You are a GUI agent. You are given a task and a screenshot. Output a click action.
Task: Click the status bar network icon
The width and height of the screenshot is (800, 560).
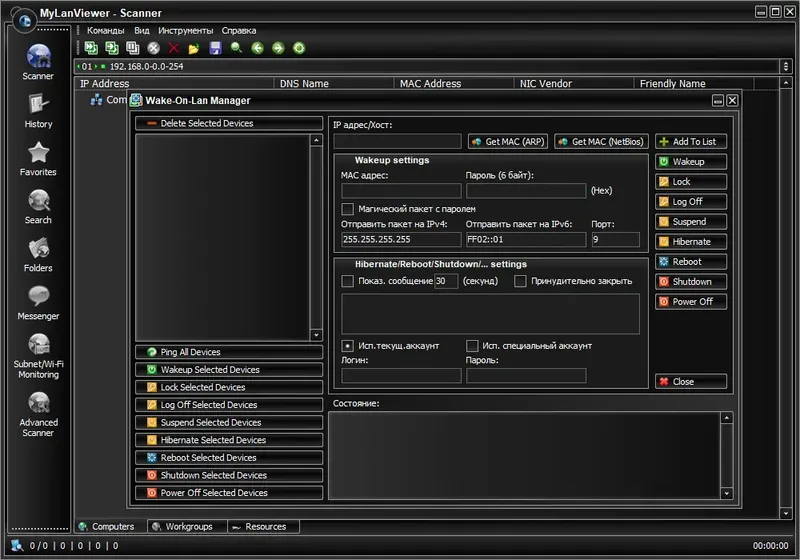pyautogui.click(x=17, y=545)
